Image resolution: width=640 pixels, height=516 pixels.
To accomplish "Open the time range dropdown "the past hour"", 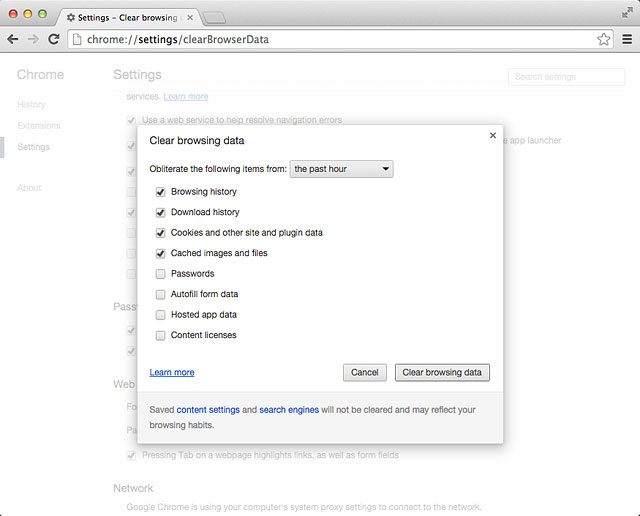I will 341,169.
